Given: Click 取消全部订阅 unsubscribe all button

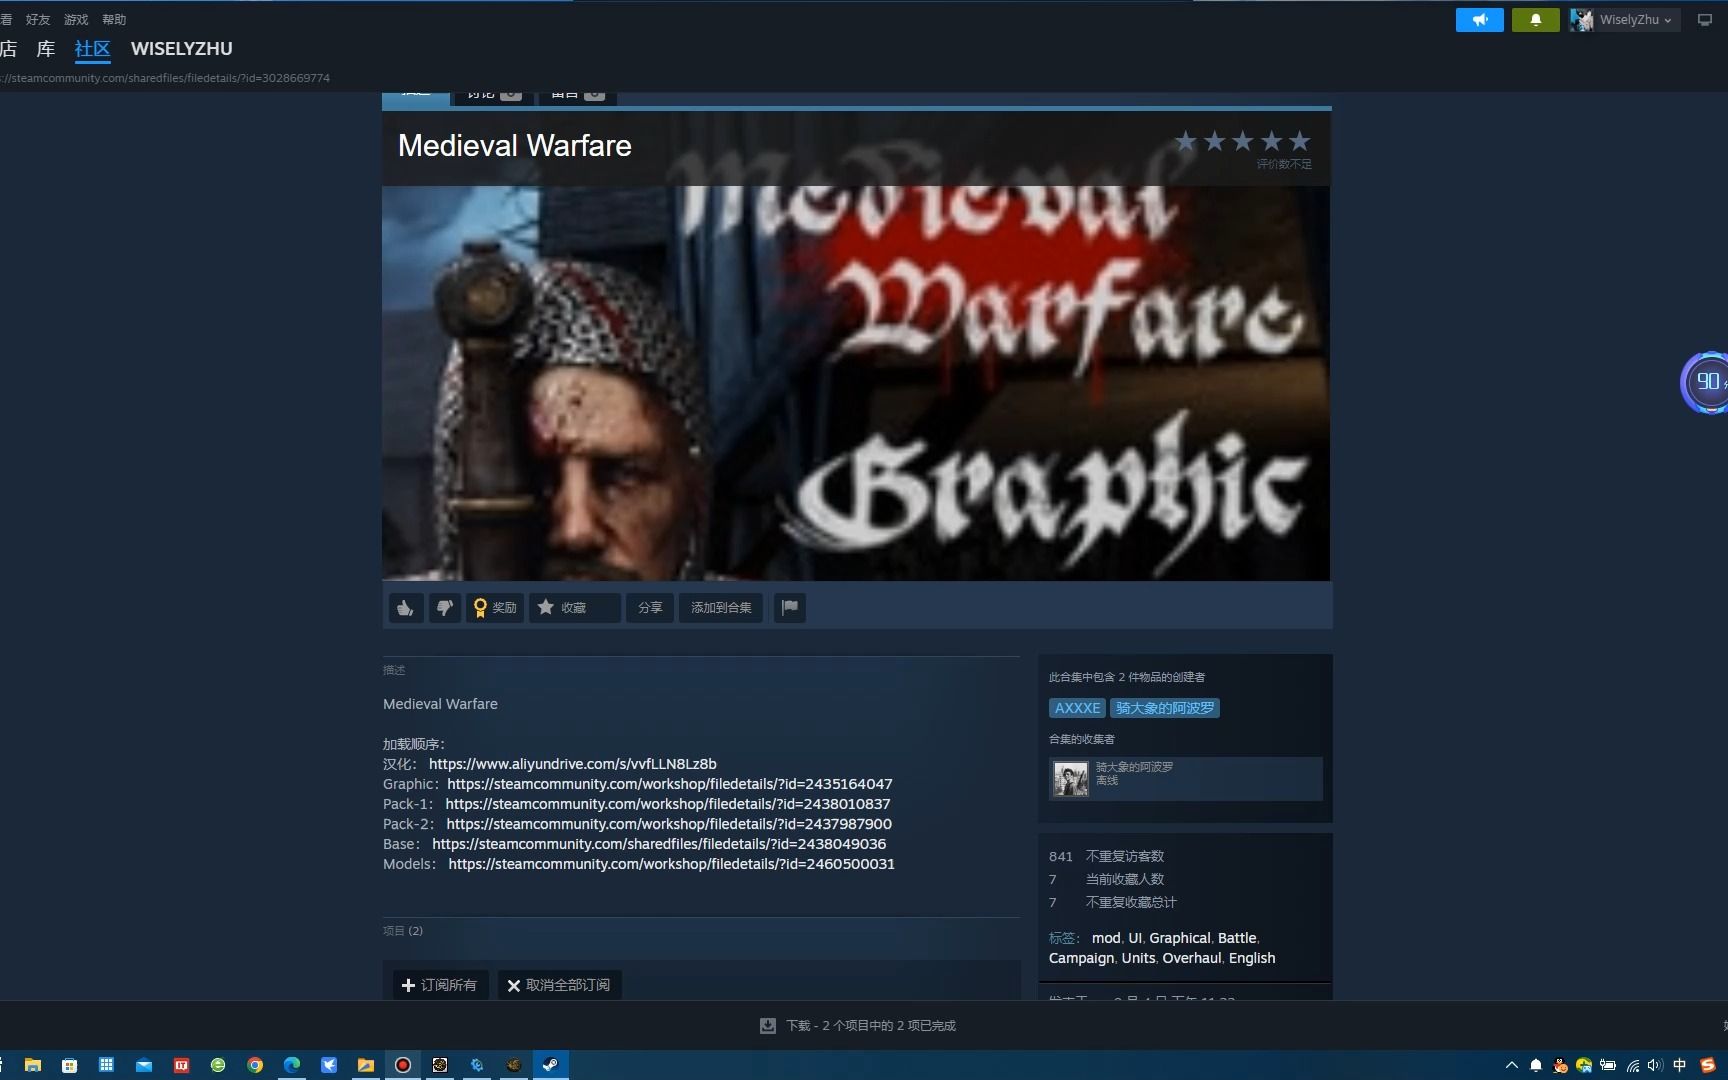Looking at the screenshot, I should [x=559, y=985].
